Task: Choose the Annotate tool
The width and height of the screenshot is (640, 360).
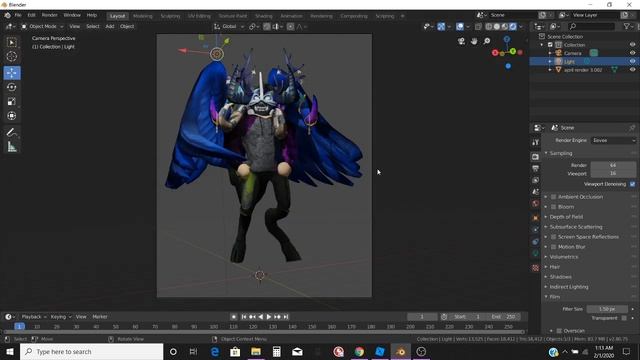Action: [x=12, y=132]
